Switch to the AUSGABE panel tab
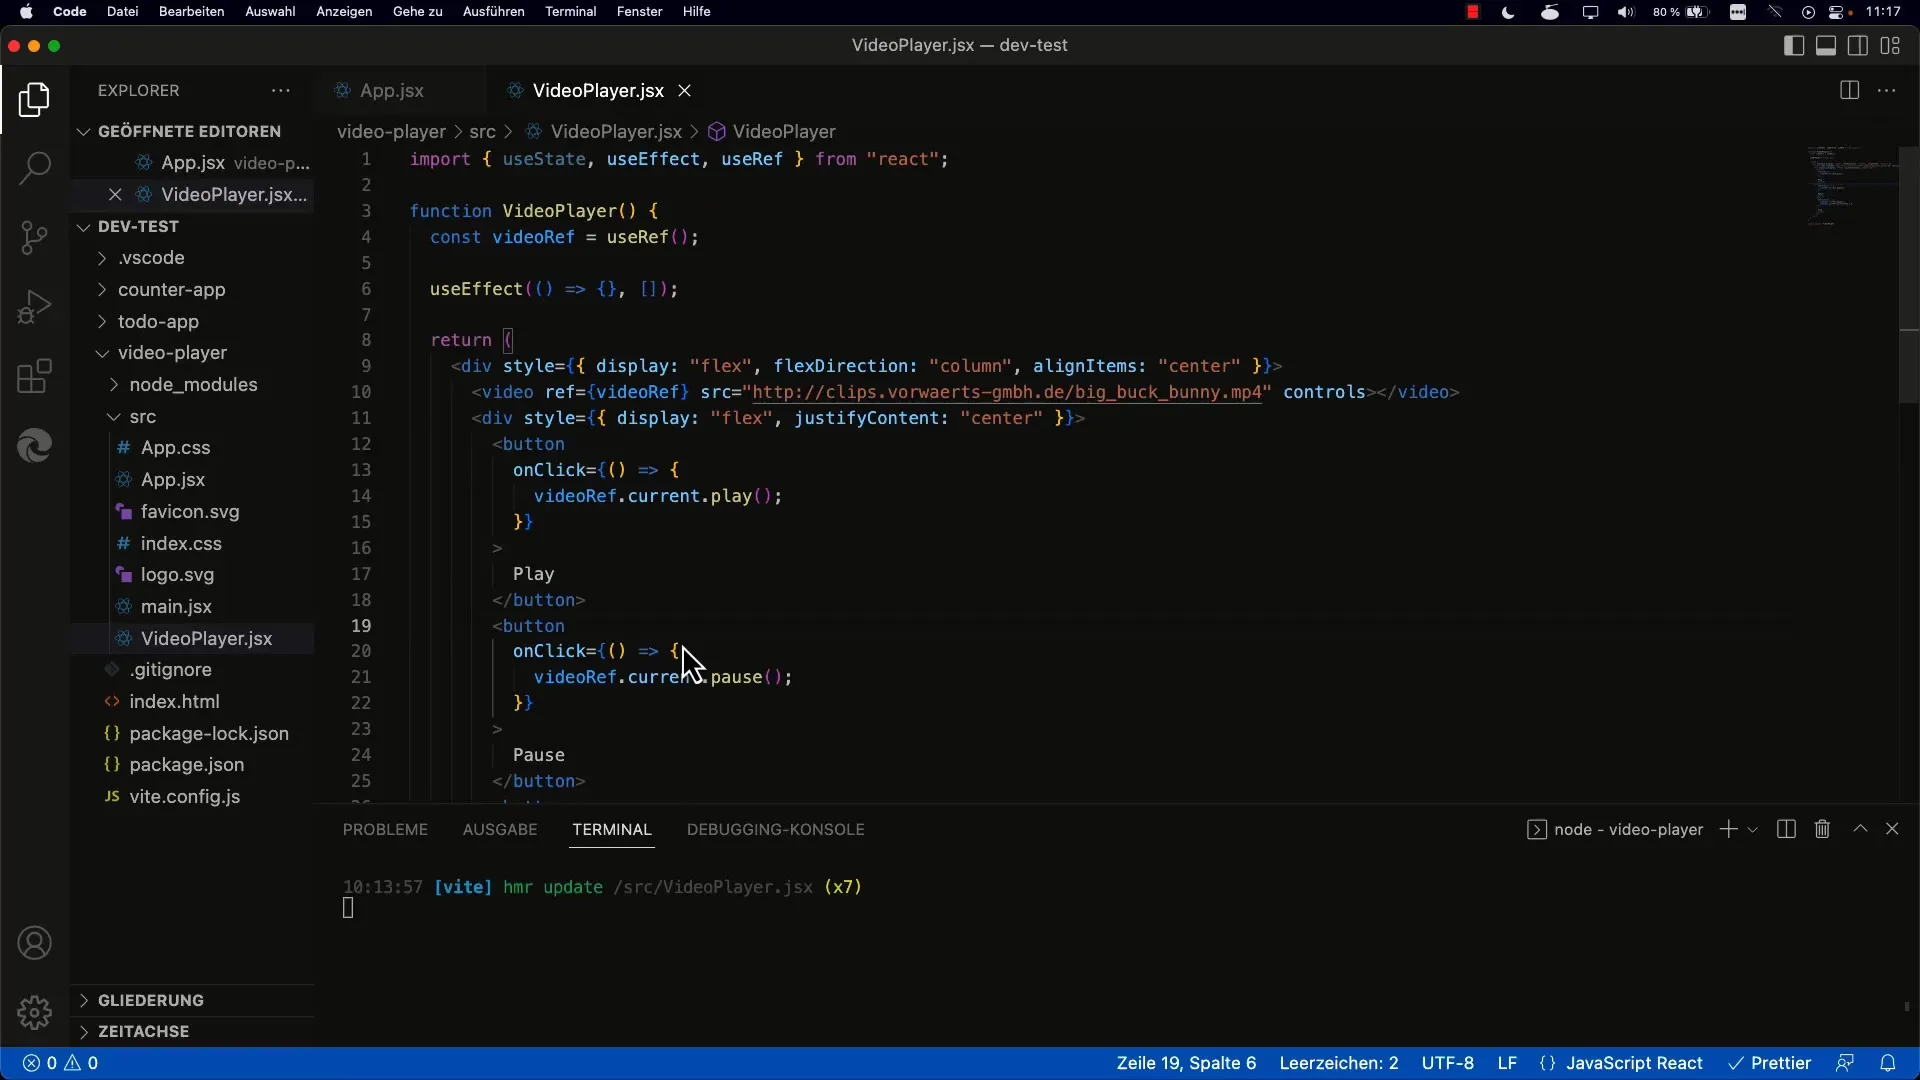The image size is (1920, 1080). [500, 830]
